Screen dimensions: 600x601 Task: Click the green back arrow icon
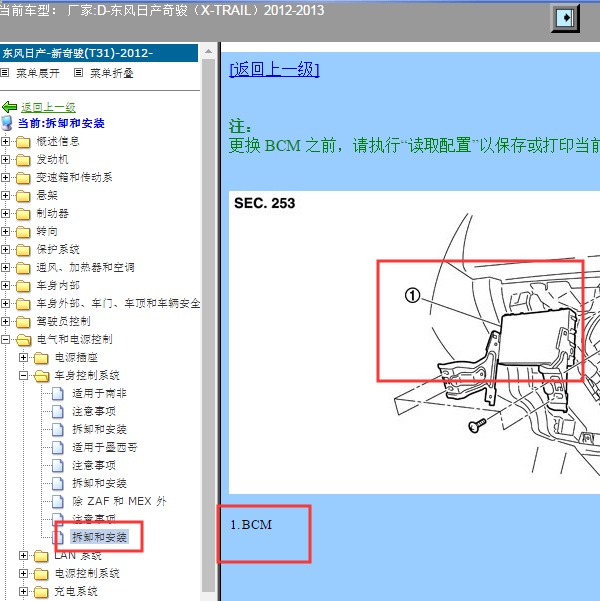9,107
